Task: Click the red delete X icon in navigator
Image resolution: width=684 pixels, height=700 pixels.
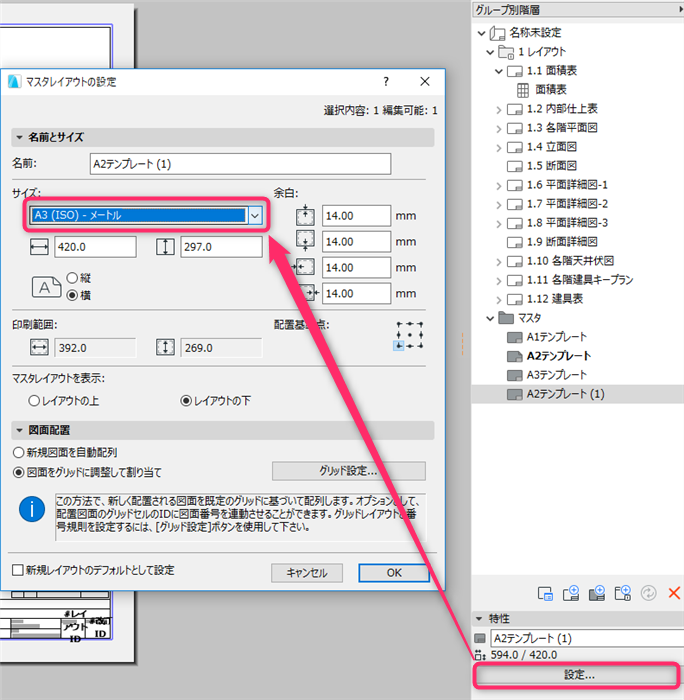Action: point(674,593)
